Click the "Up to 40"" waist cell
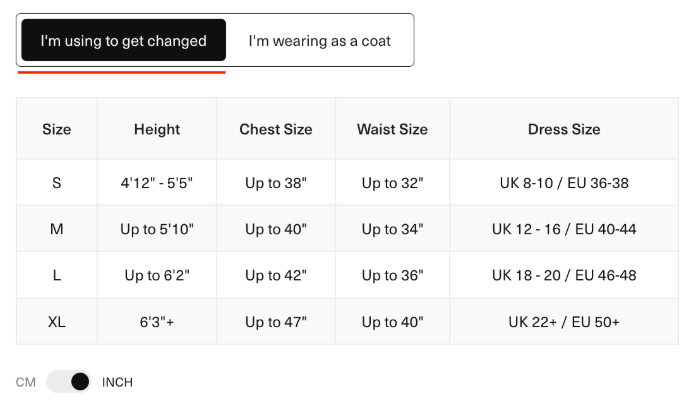 (392, 322)
